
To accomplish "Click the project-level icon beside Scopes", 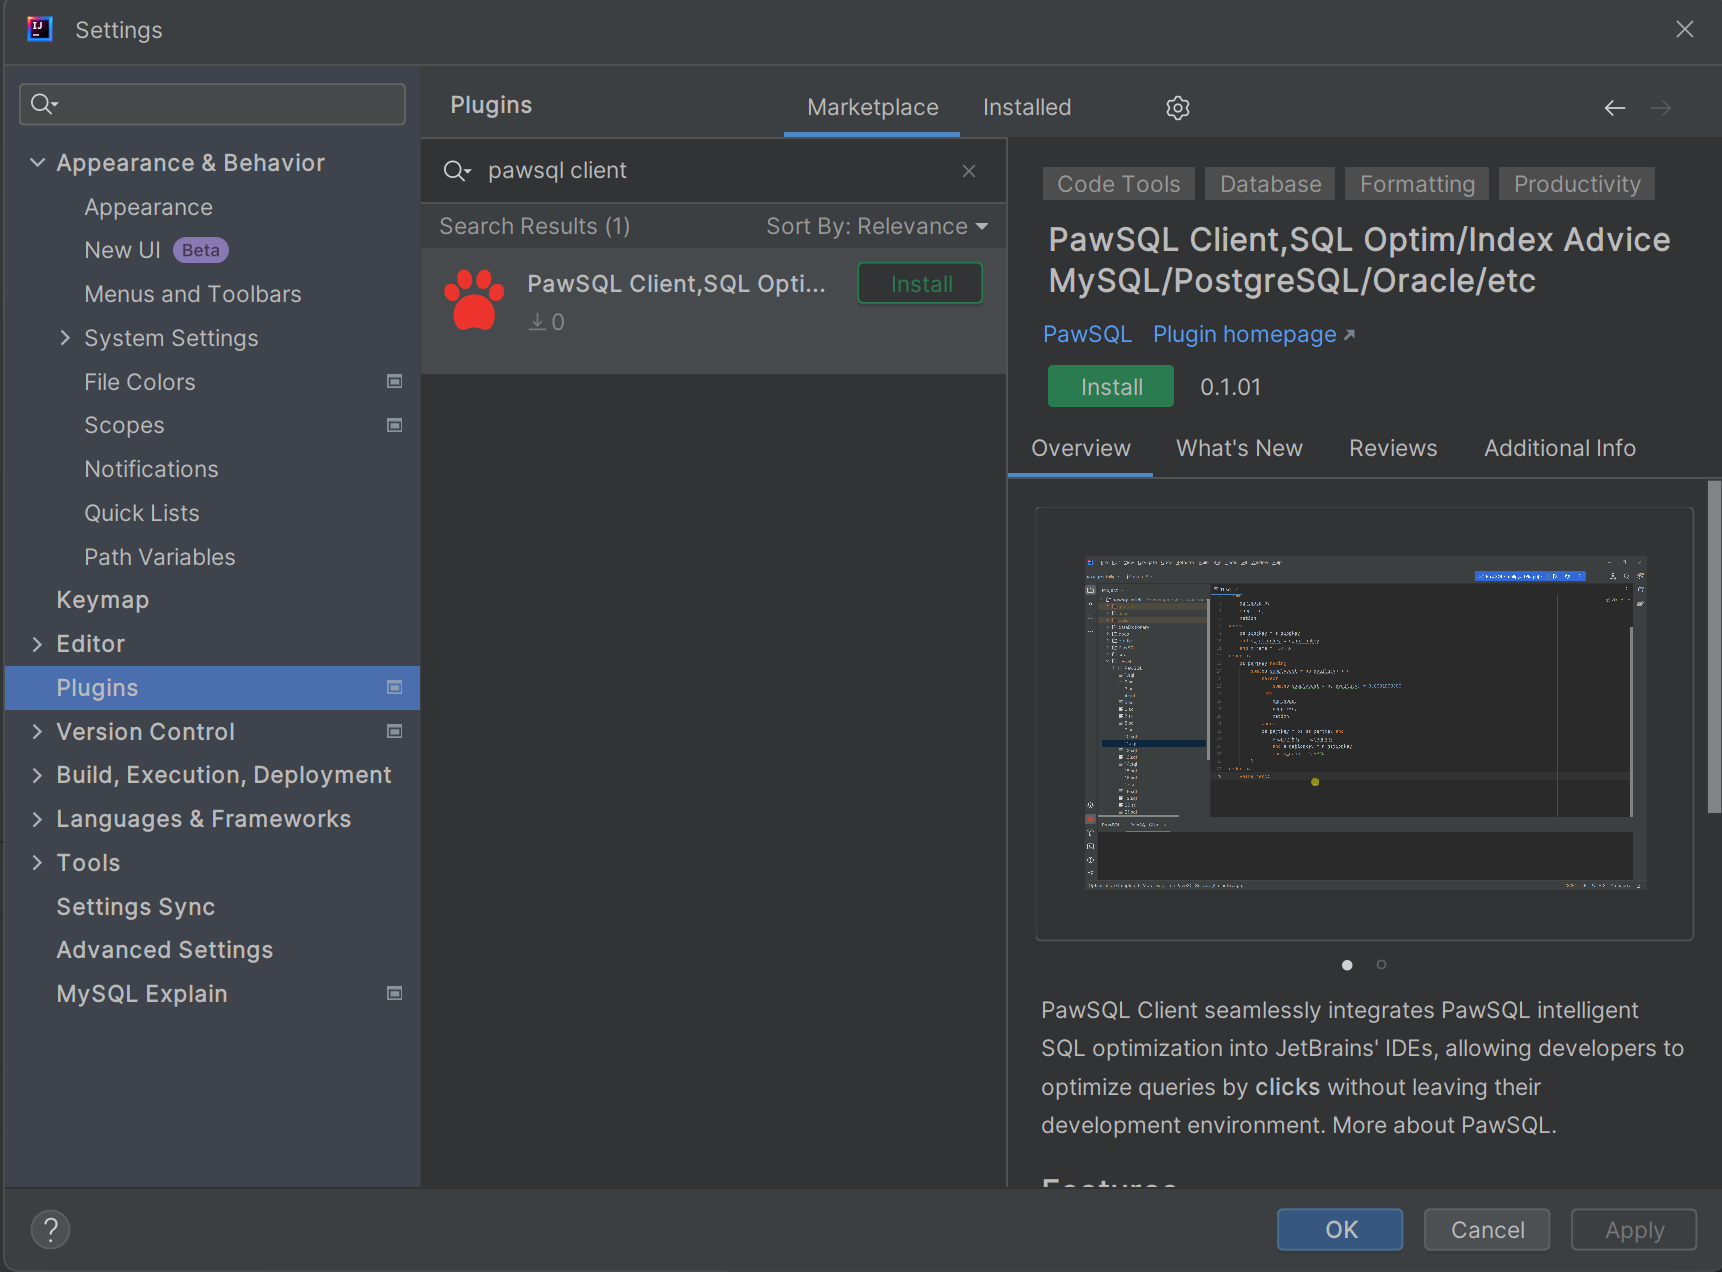I will click(x=395, y=425).
